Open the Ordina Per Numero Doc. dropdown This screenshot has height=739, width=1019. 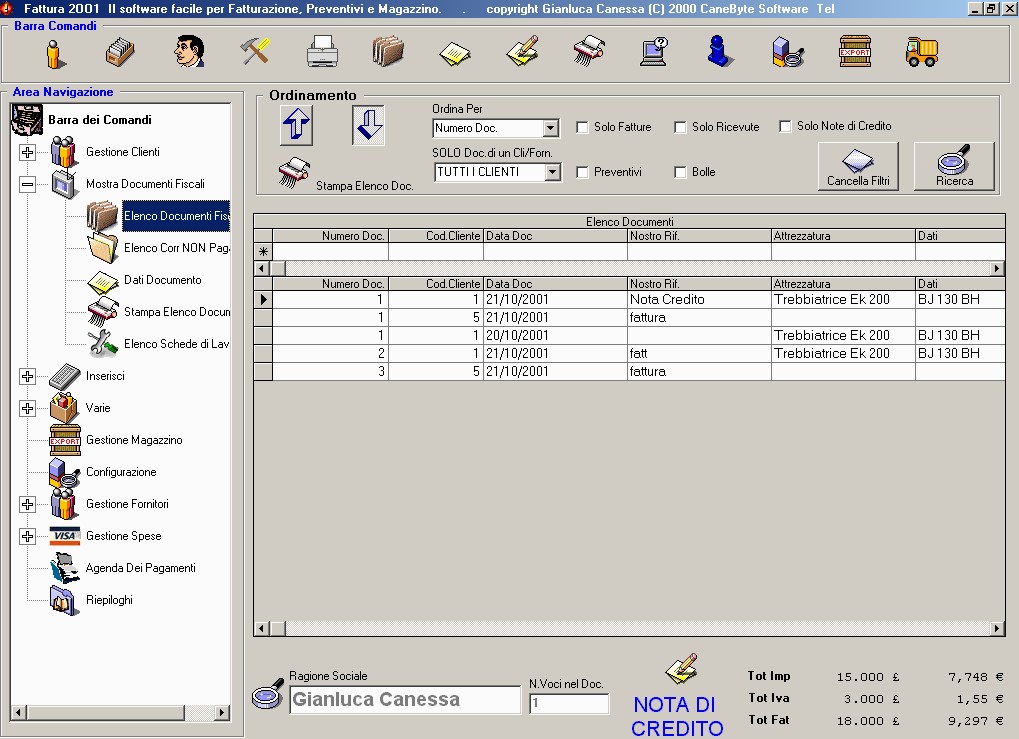[551, 128]
